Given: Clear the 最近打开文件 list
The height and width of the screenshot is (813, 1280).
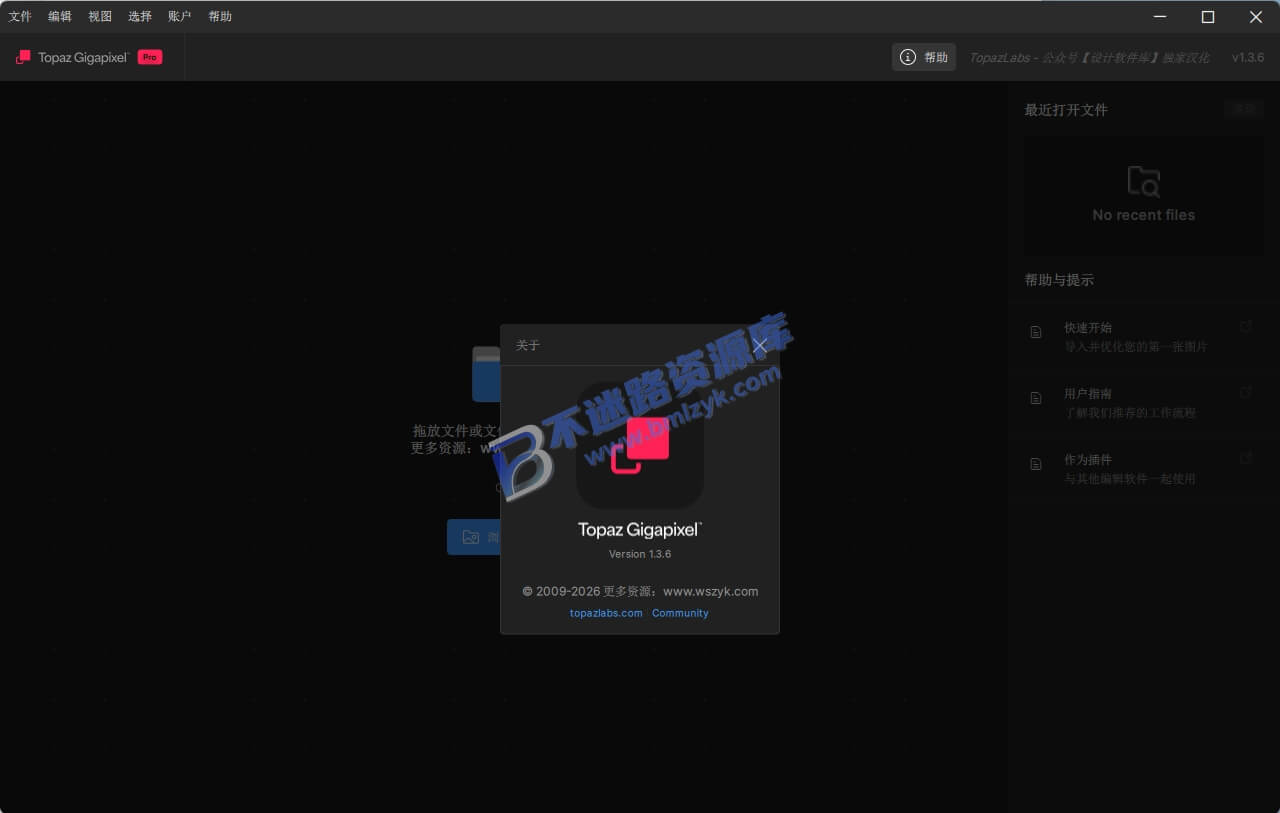Looking at the screenshot, I should (1244, 109).
